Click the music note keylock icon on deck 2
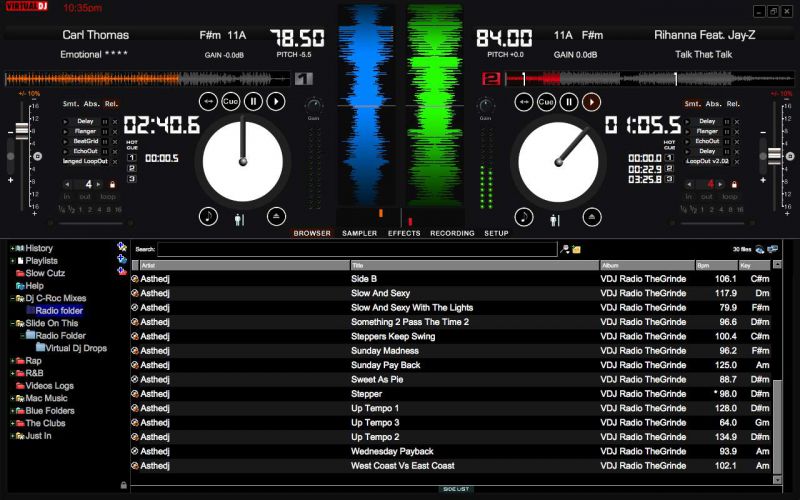Image resolution: width=800 pixels, height=500 pixels. point(524,217)
